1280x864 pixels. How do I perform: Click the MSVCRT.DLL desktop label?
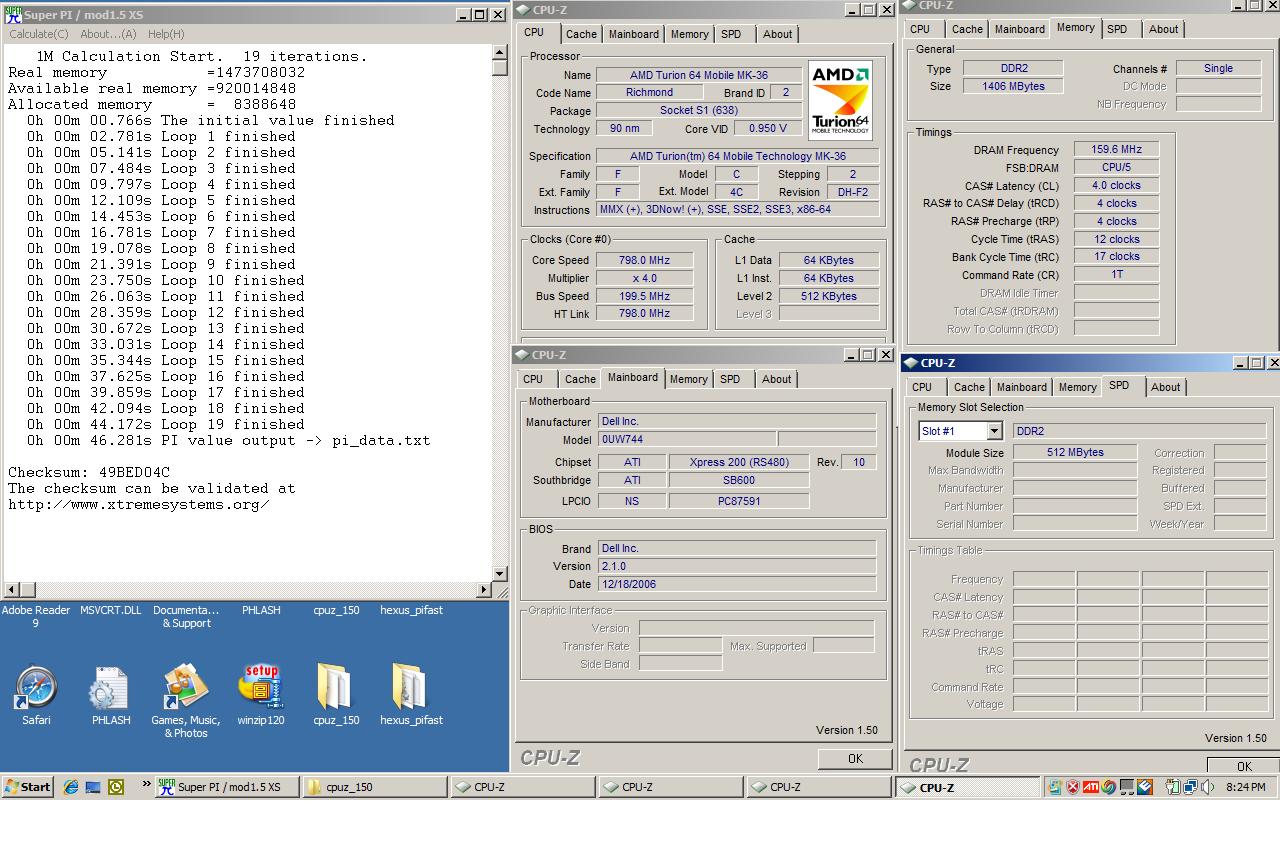110,610
